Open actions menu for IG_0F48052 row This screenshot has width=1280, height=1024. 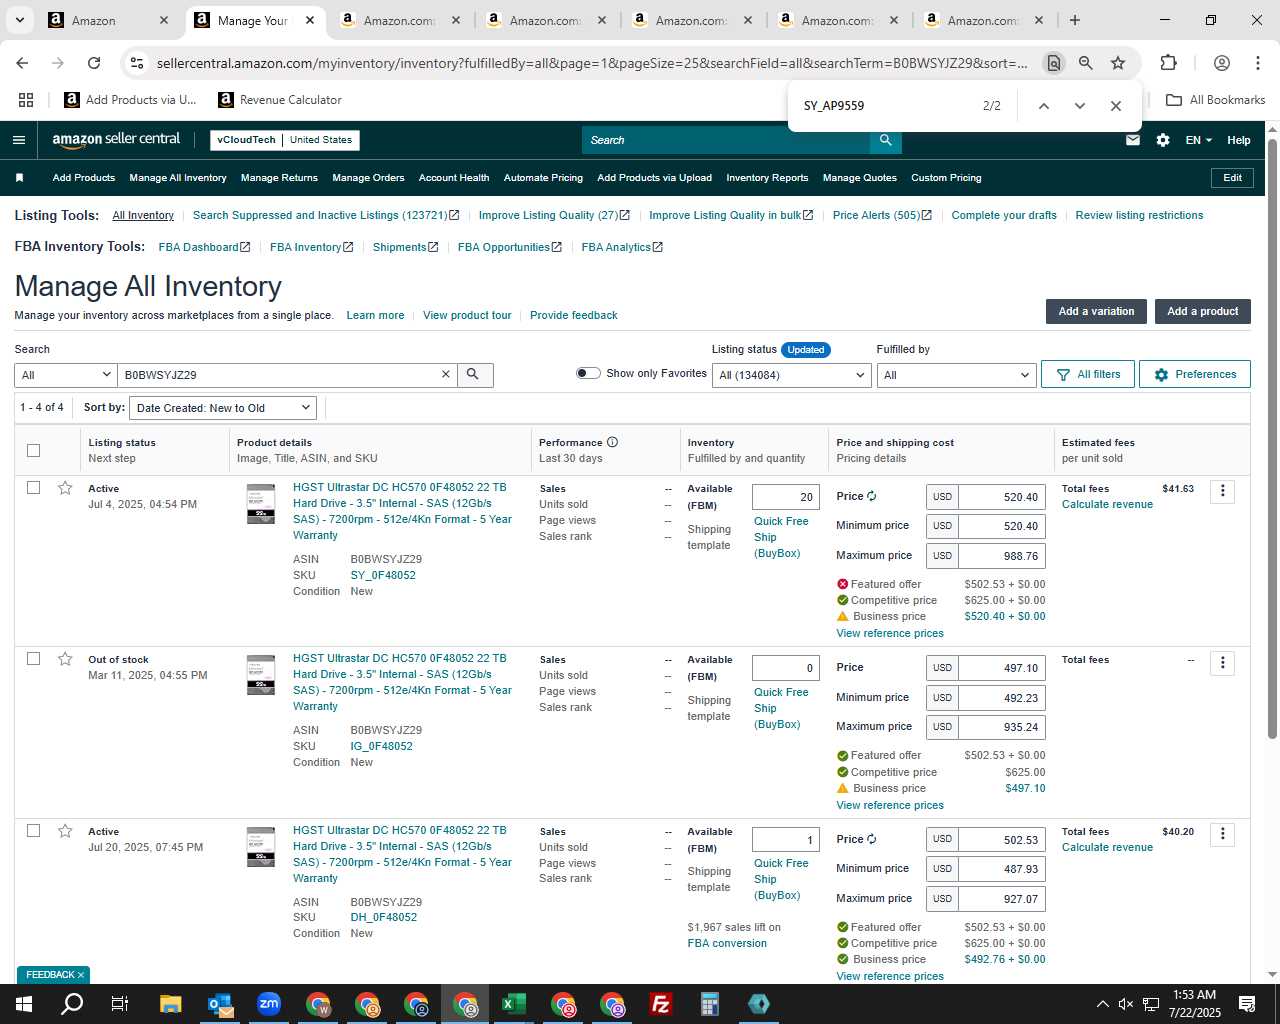tap(1222, 662)
